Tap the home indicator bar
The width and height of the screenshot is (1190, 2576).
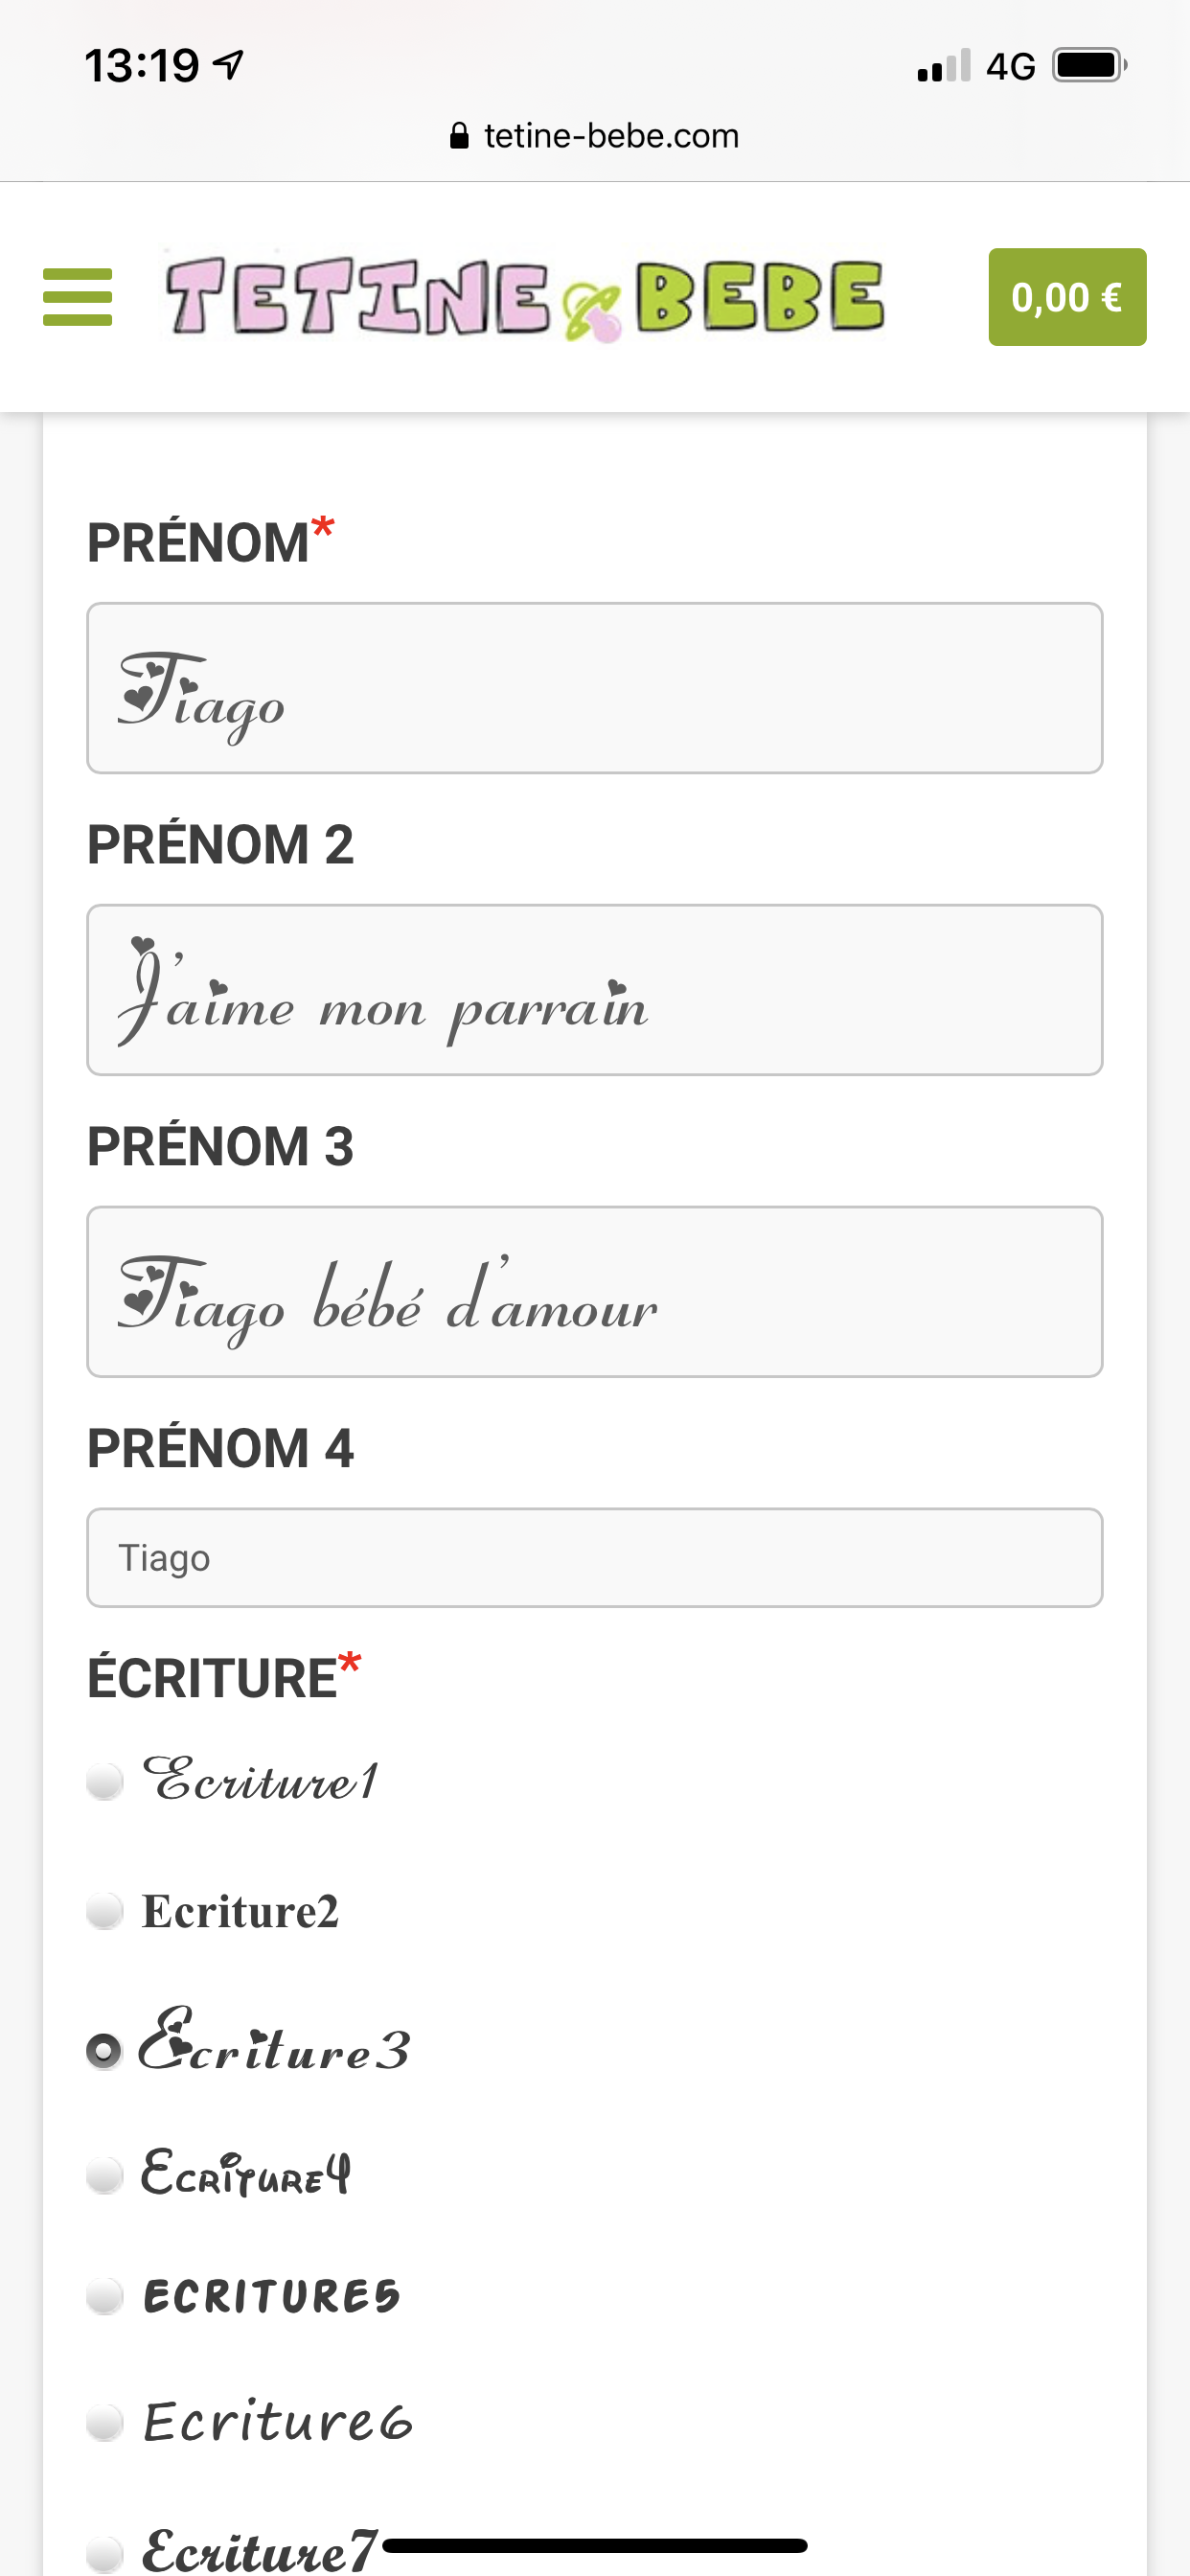pyautogui.click(x=594, y=2546)
